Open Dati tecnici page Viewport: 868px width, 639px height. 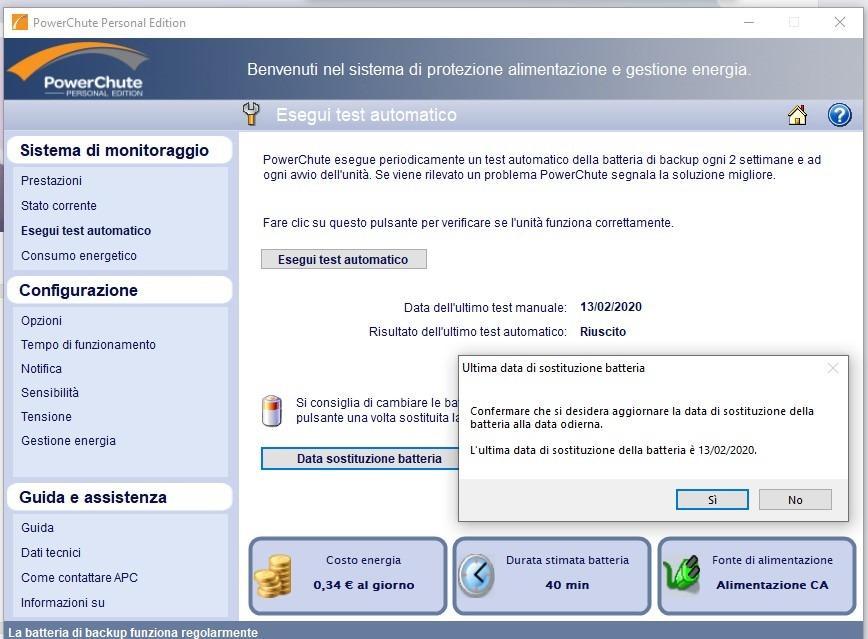pos(51,553)
